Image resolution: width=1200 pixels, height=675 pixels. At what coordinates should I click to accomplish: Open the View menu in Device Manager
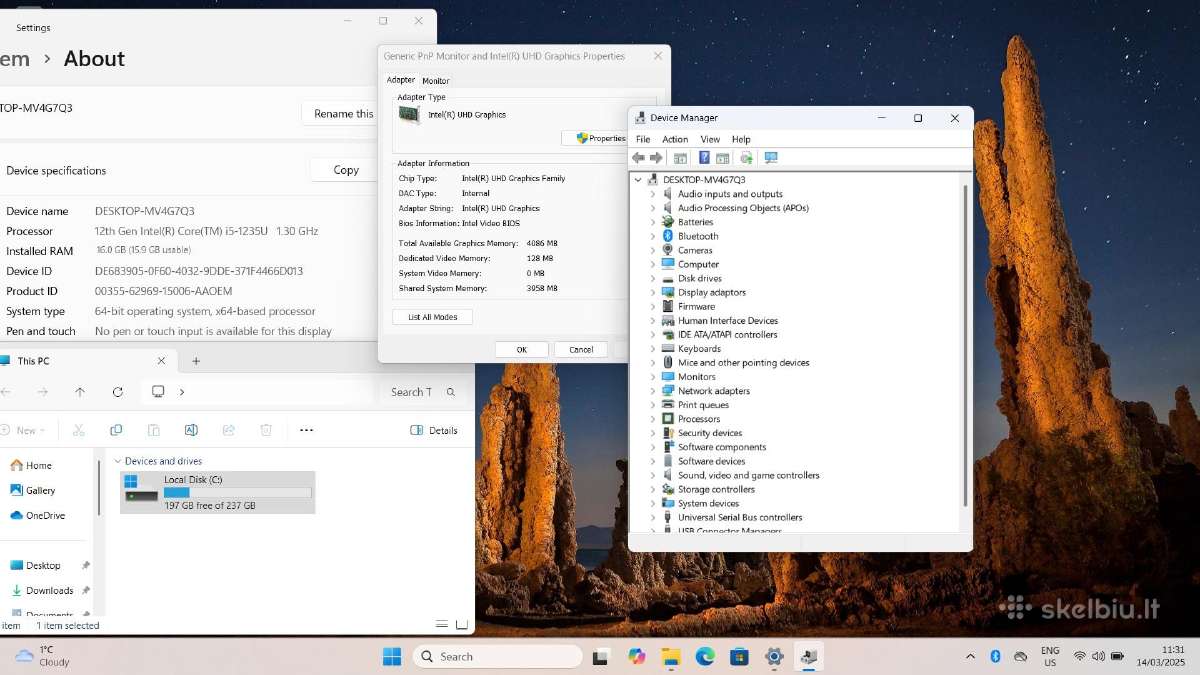click(710, 139)
